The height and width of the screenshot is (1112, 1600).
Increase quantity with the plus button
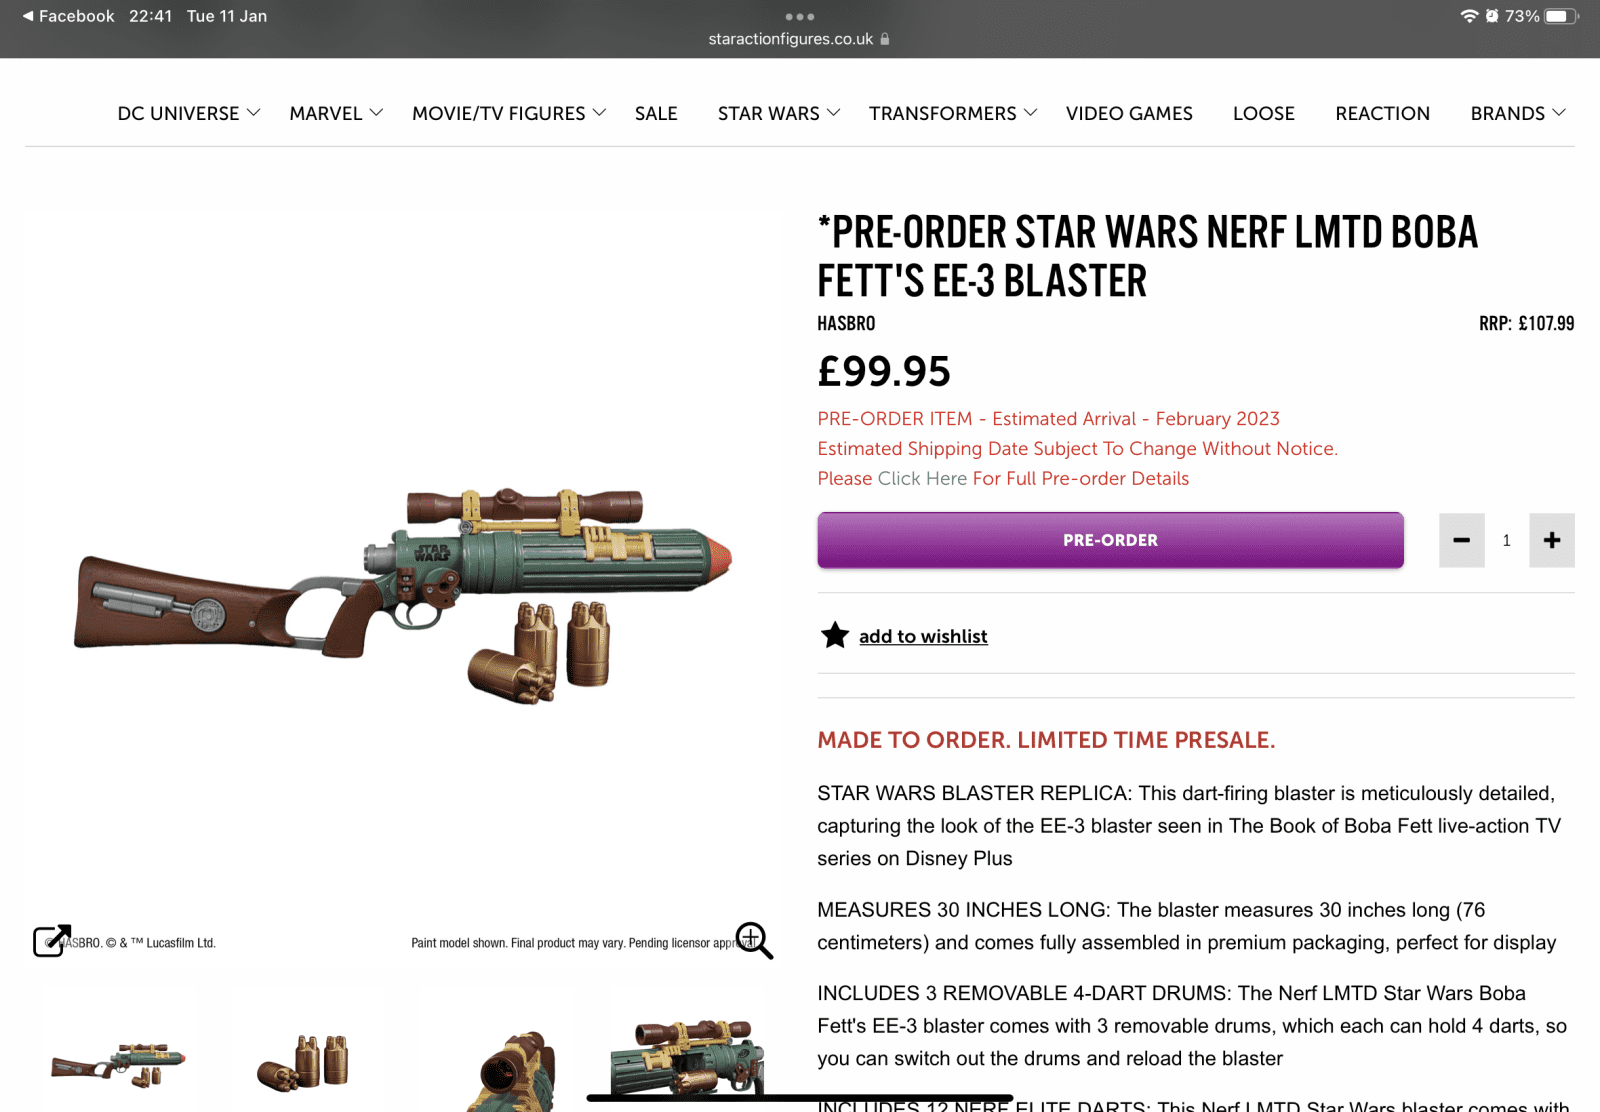[x=1552, y=540]
